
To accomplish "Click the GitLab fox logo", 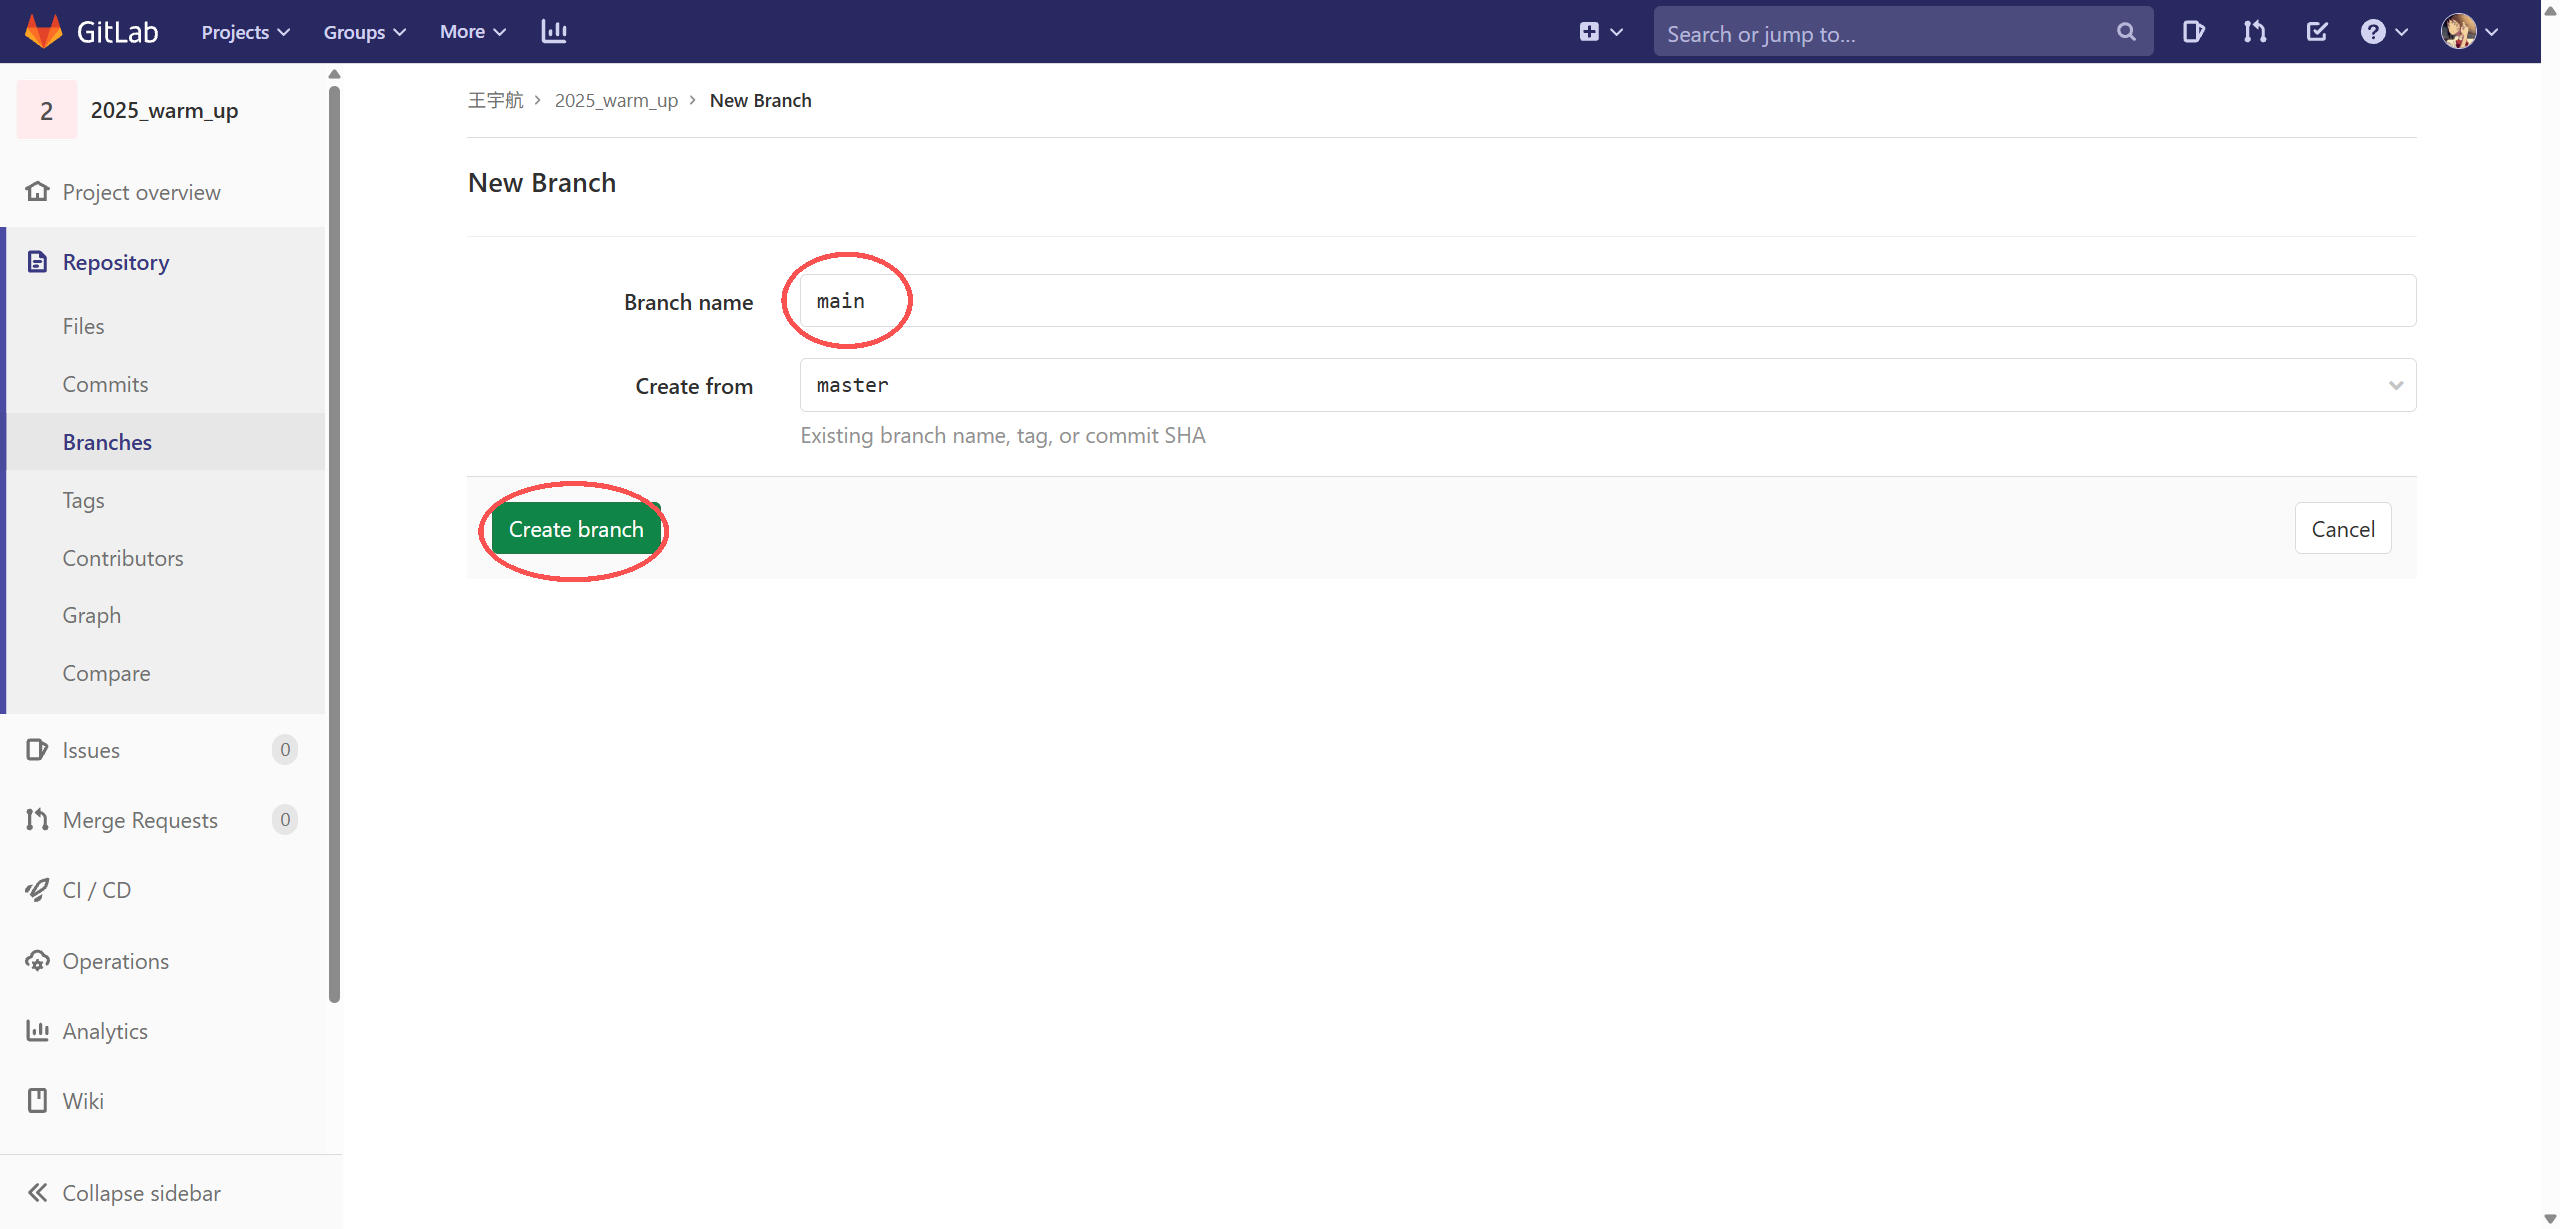I will (x=43, y=31).
